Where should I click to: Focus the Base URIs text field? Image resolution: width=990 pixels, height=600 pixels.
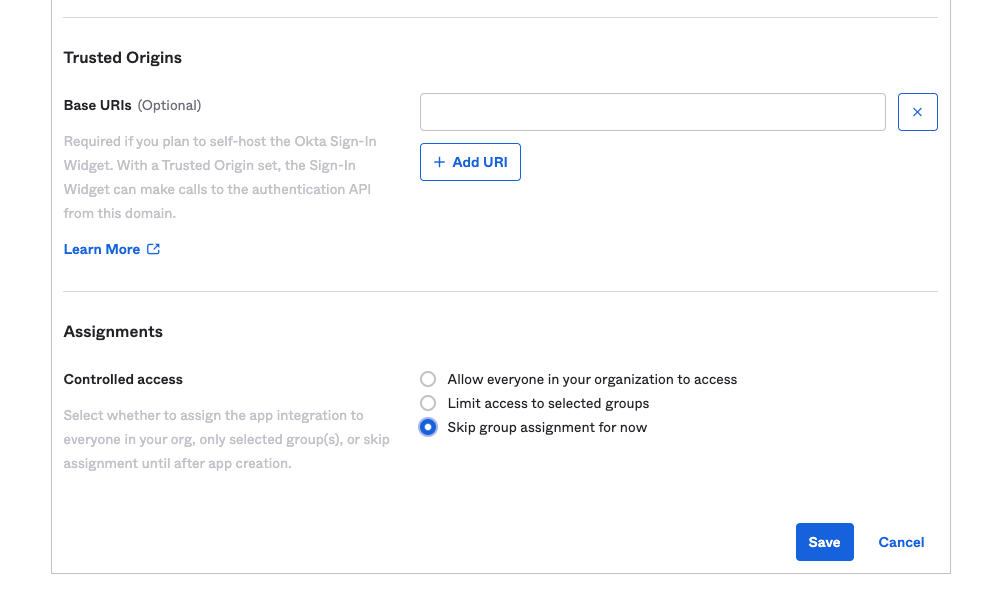pyautogui.click(x=653, y=112)
